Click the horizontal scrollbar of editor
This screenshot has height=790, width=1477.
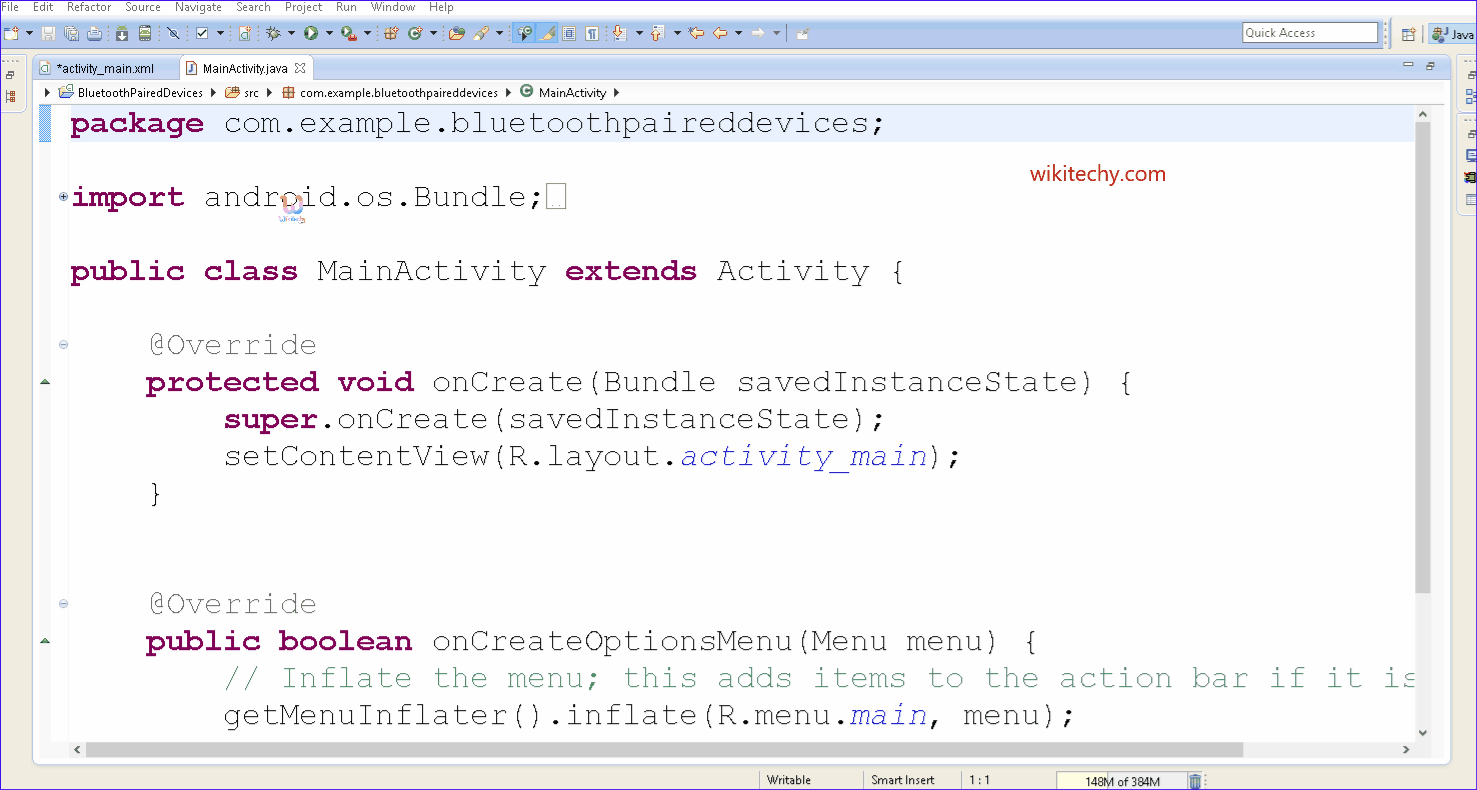[664, 750]
